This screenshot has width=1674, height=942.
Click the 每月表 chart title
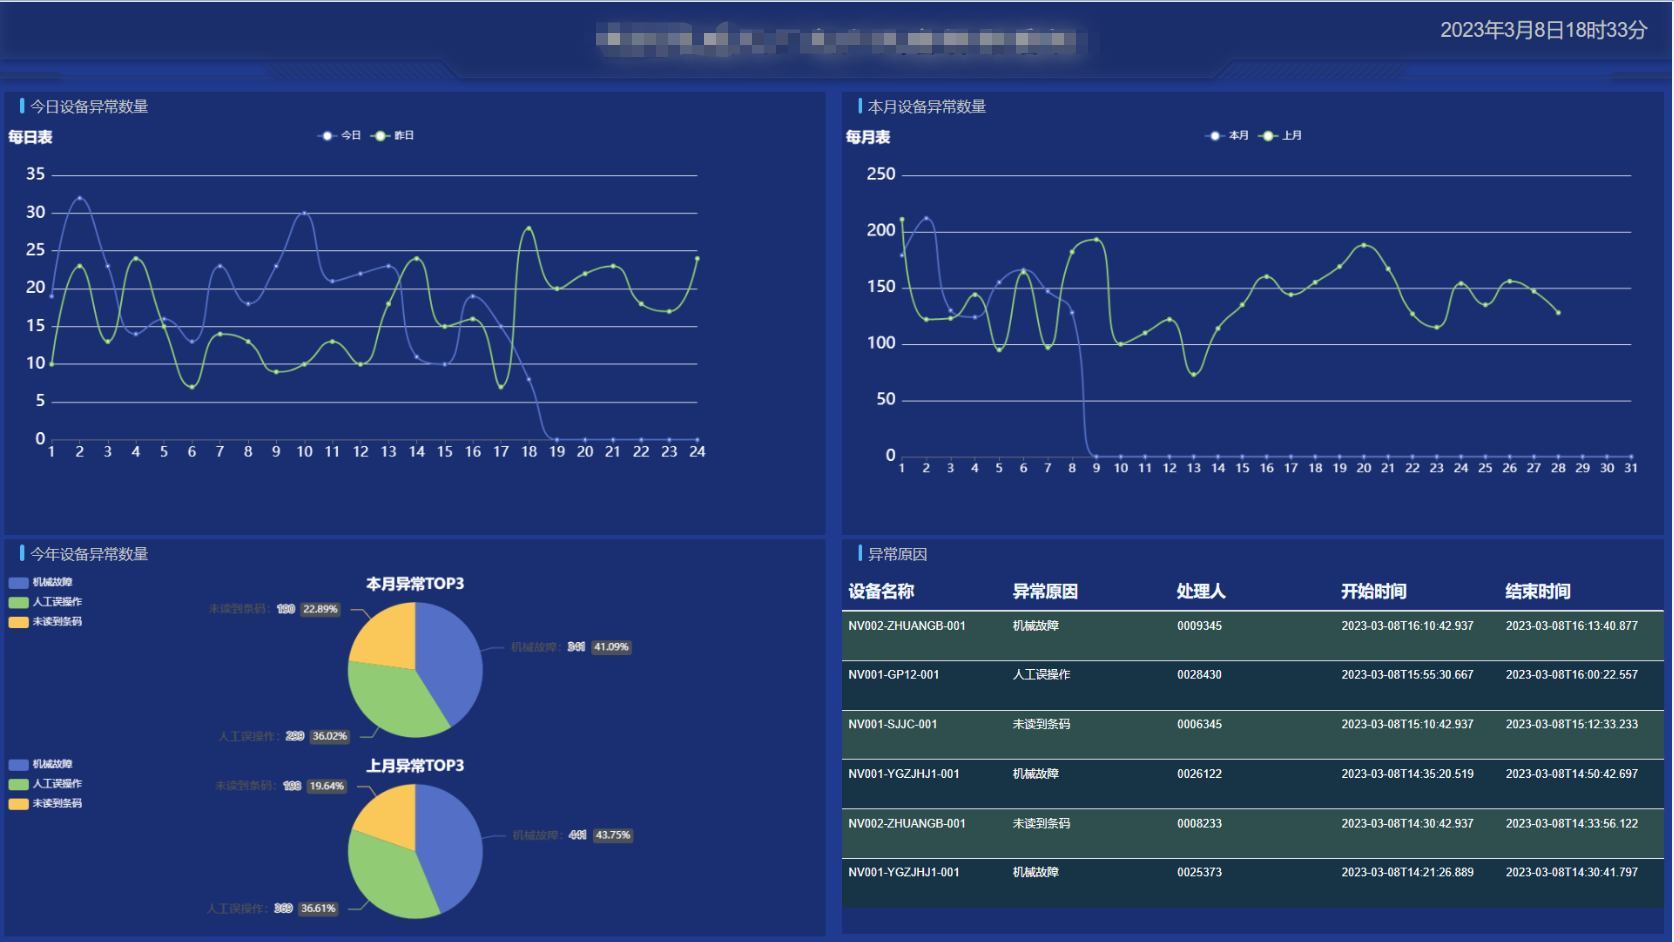tap(868, 137)
